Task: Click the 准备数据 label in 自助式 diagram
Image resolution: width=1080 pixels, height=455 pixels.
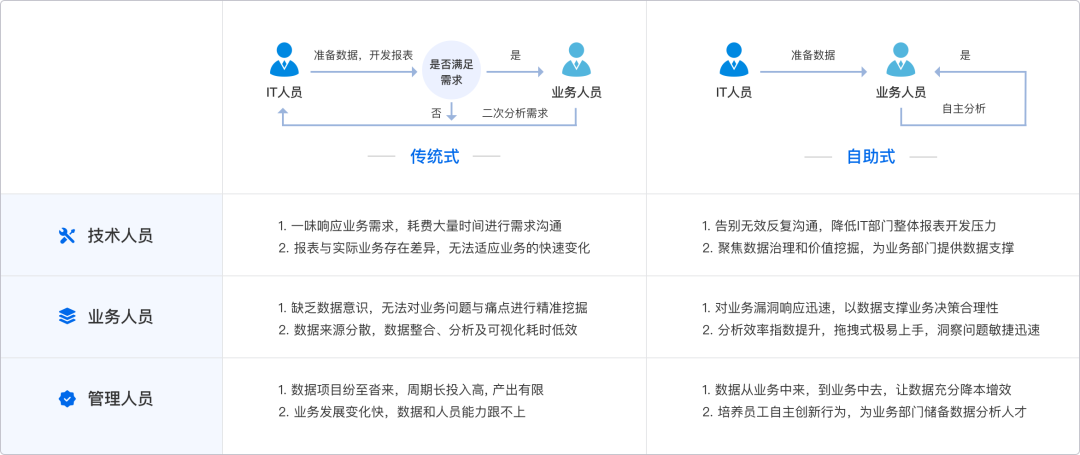Action: [x=813, y=55]
